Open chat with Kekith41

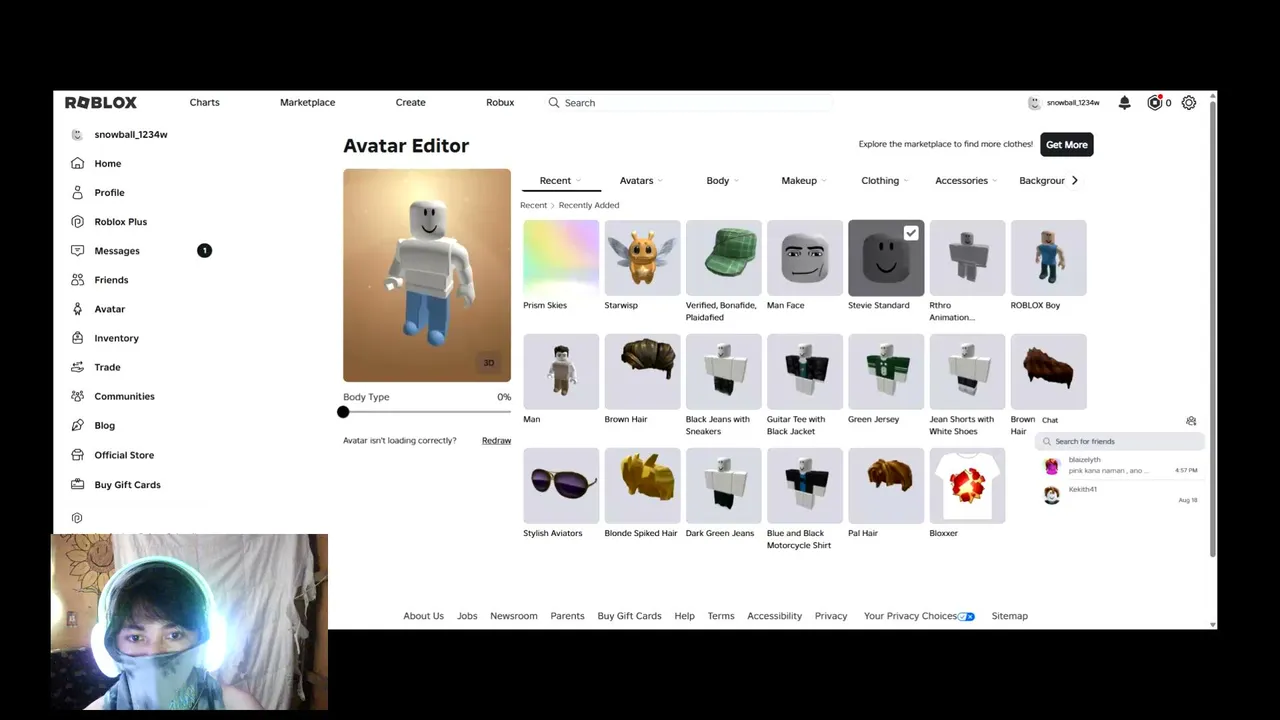(1119, 495)
